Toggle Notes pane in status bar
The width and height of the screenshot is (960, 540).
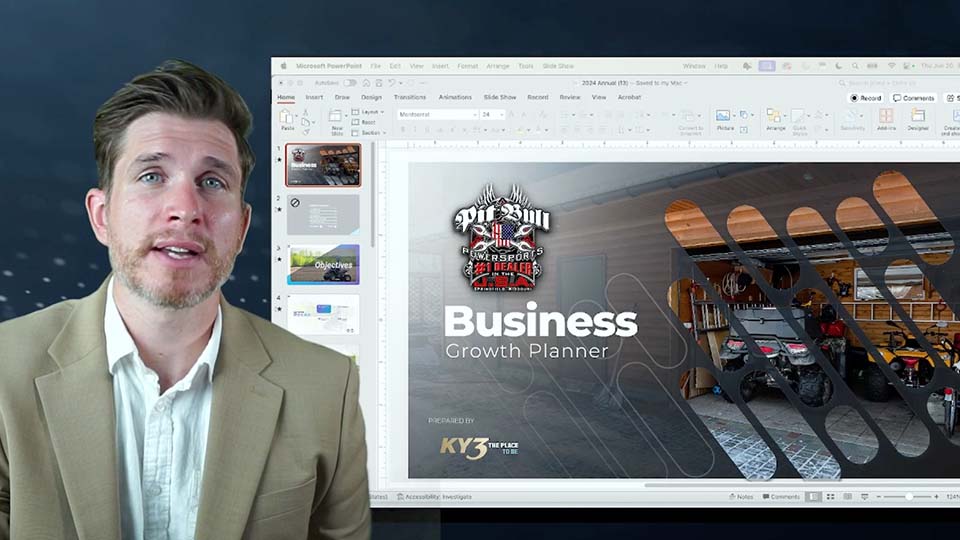tap(741, 496)
